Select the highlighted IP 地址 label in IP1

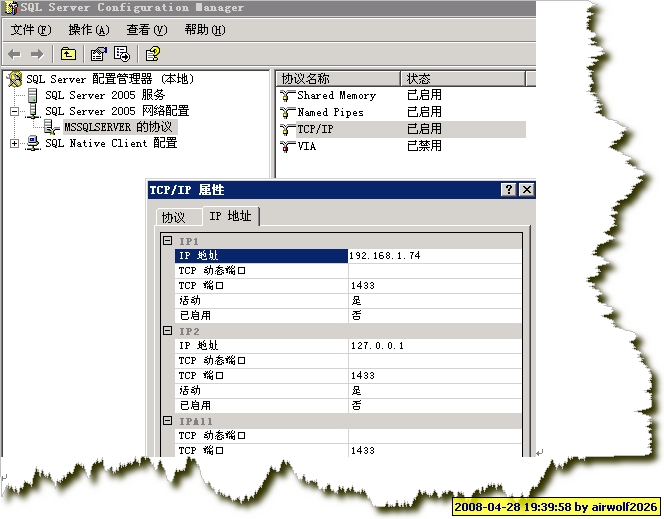coord(261,256)
